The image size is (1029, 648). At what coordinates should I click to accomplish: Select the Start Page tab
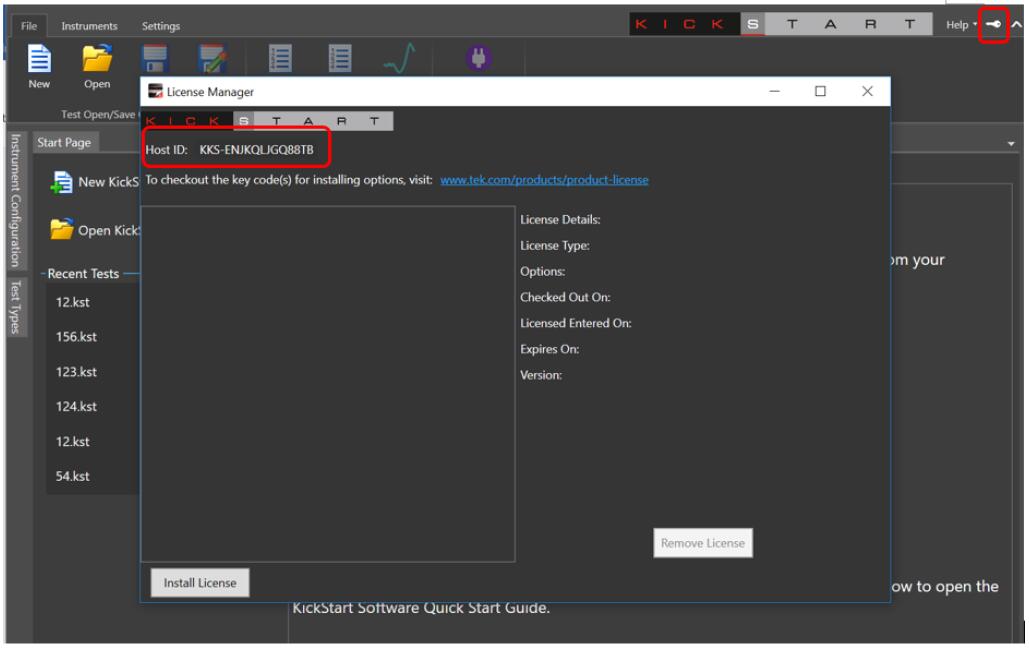coord(64,142)
